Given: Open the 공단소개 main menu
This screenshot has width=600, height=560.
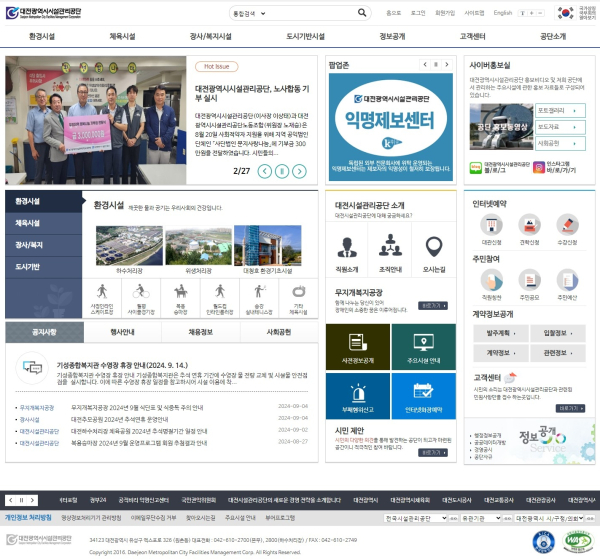Looking at the screenshot, I should point(553,36).
